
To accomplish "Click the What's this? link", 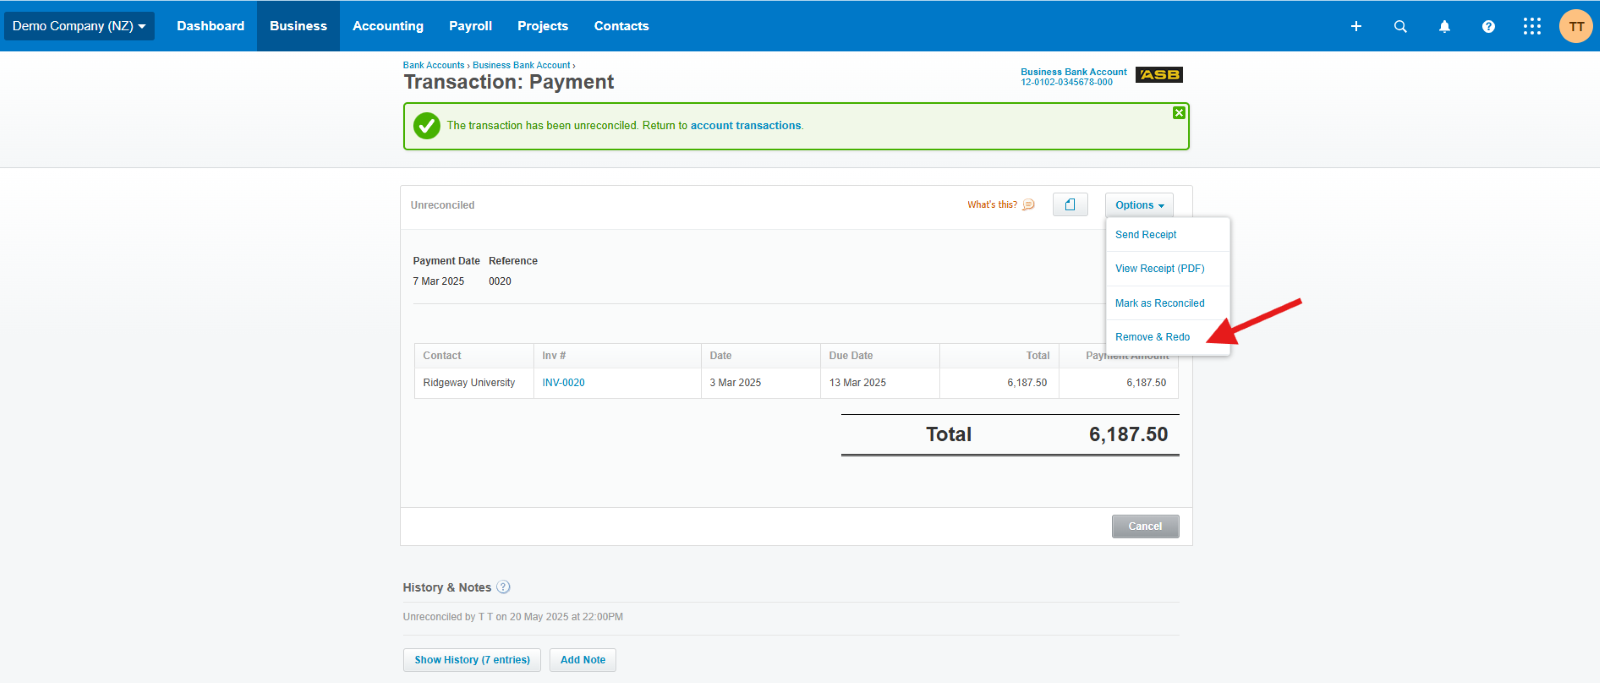I will click(992, 204).
